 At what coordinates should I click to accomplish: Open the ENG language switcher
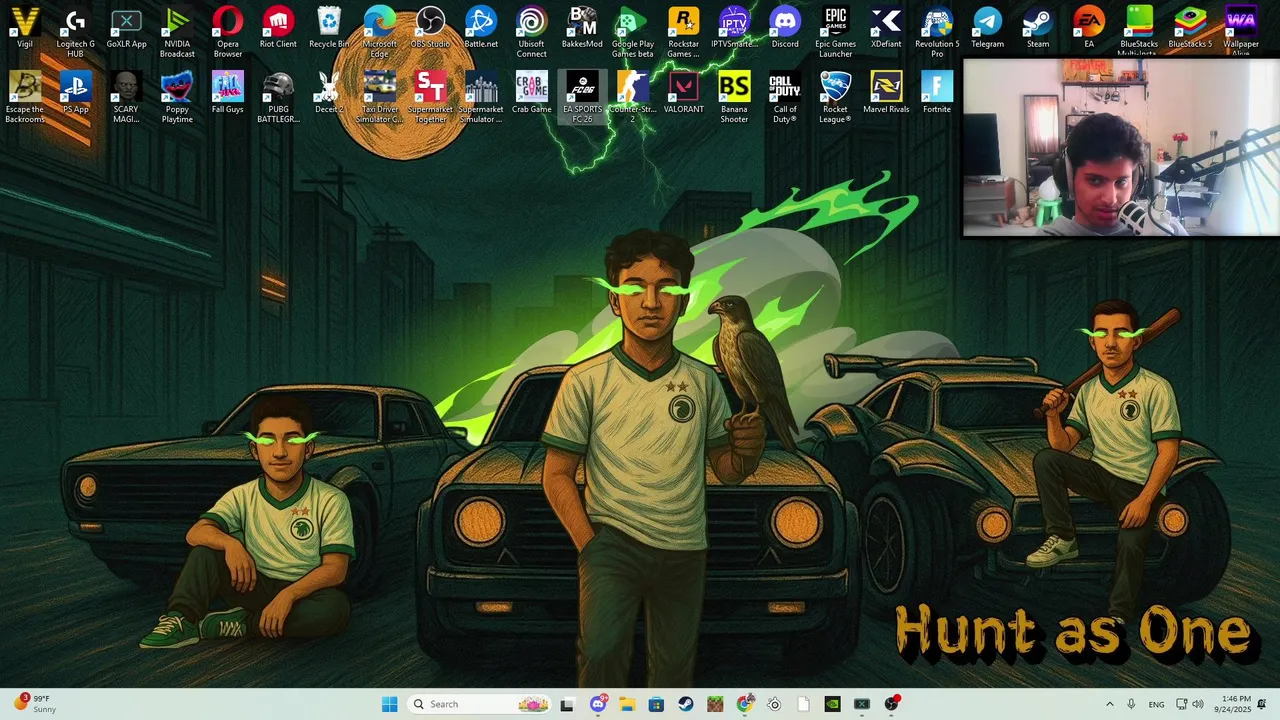pos(1156,704)
